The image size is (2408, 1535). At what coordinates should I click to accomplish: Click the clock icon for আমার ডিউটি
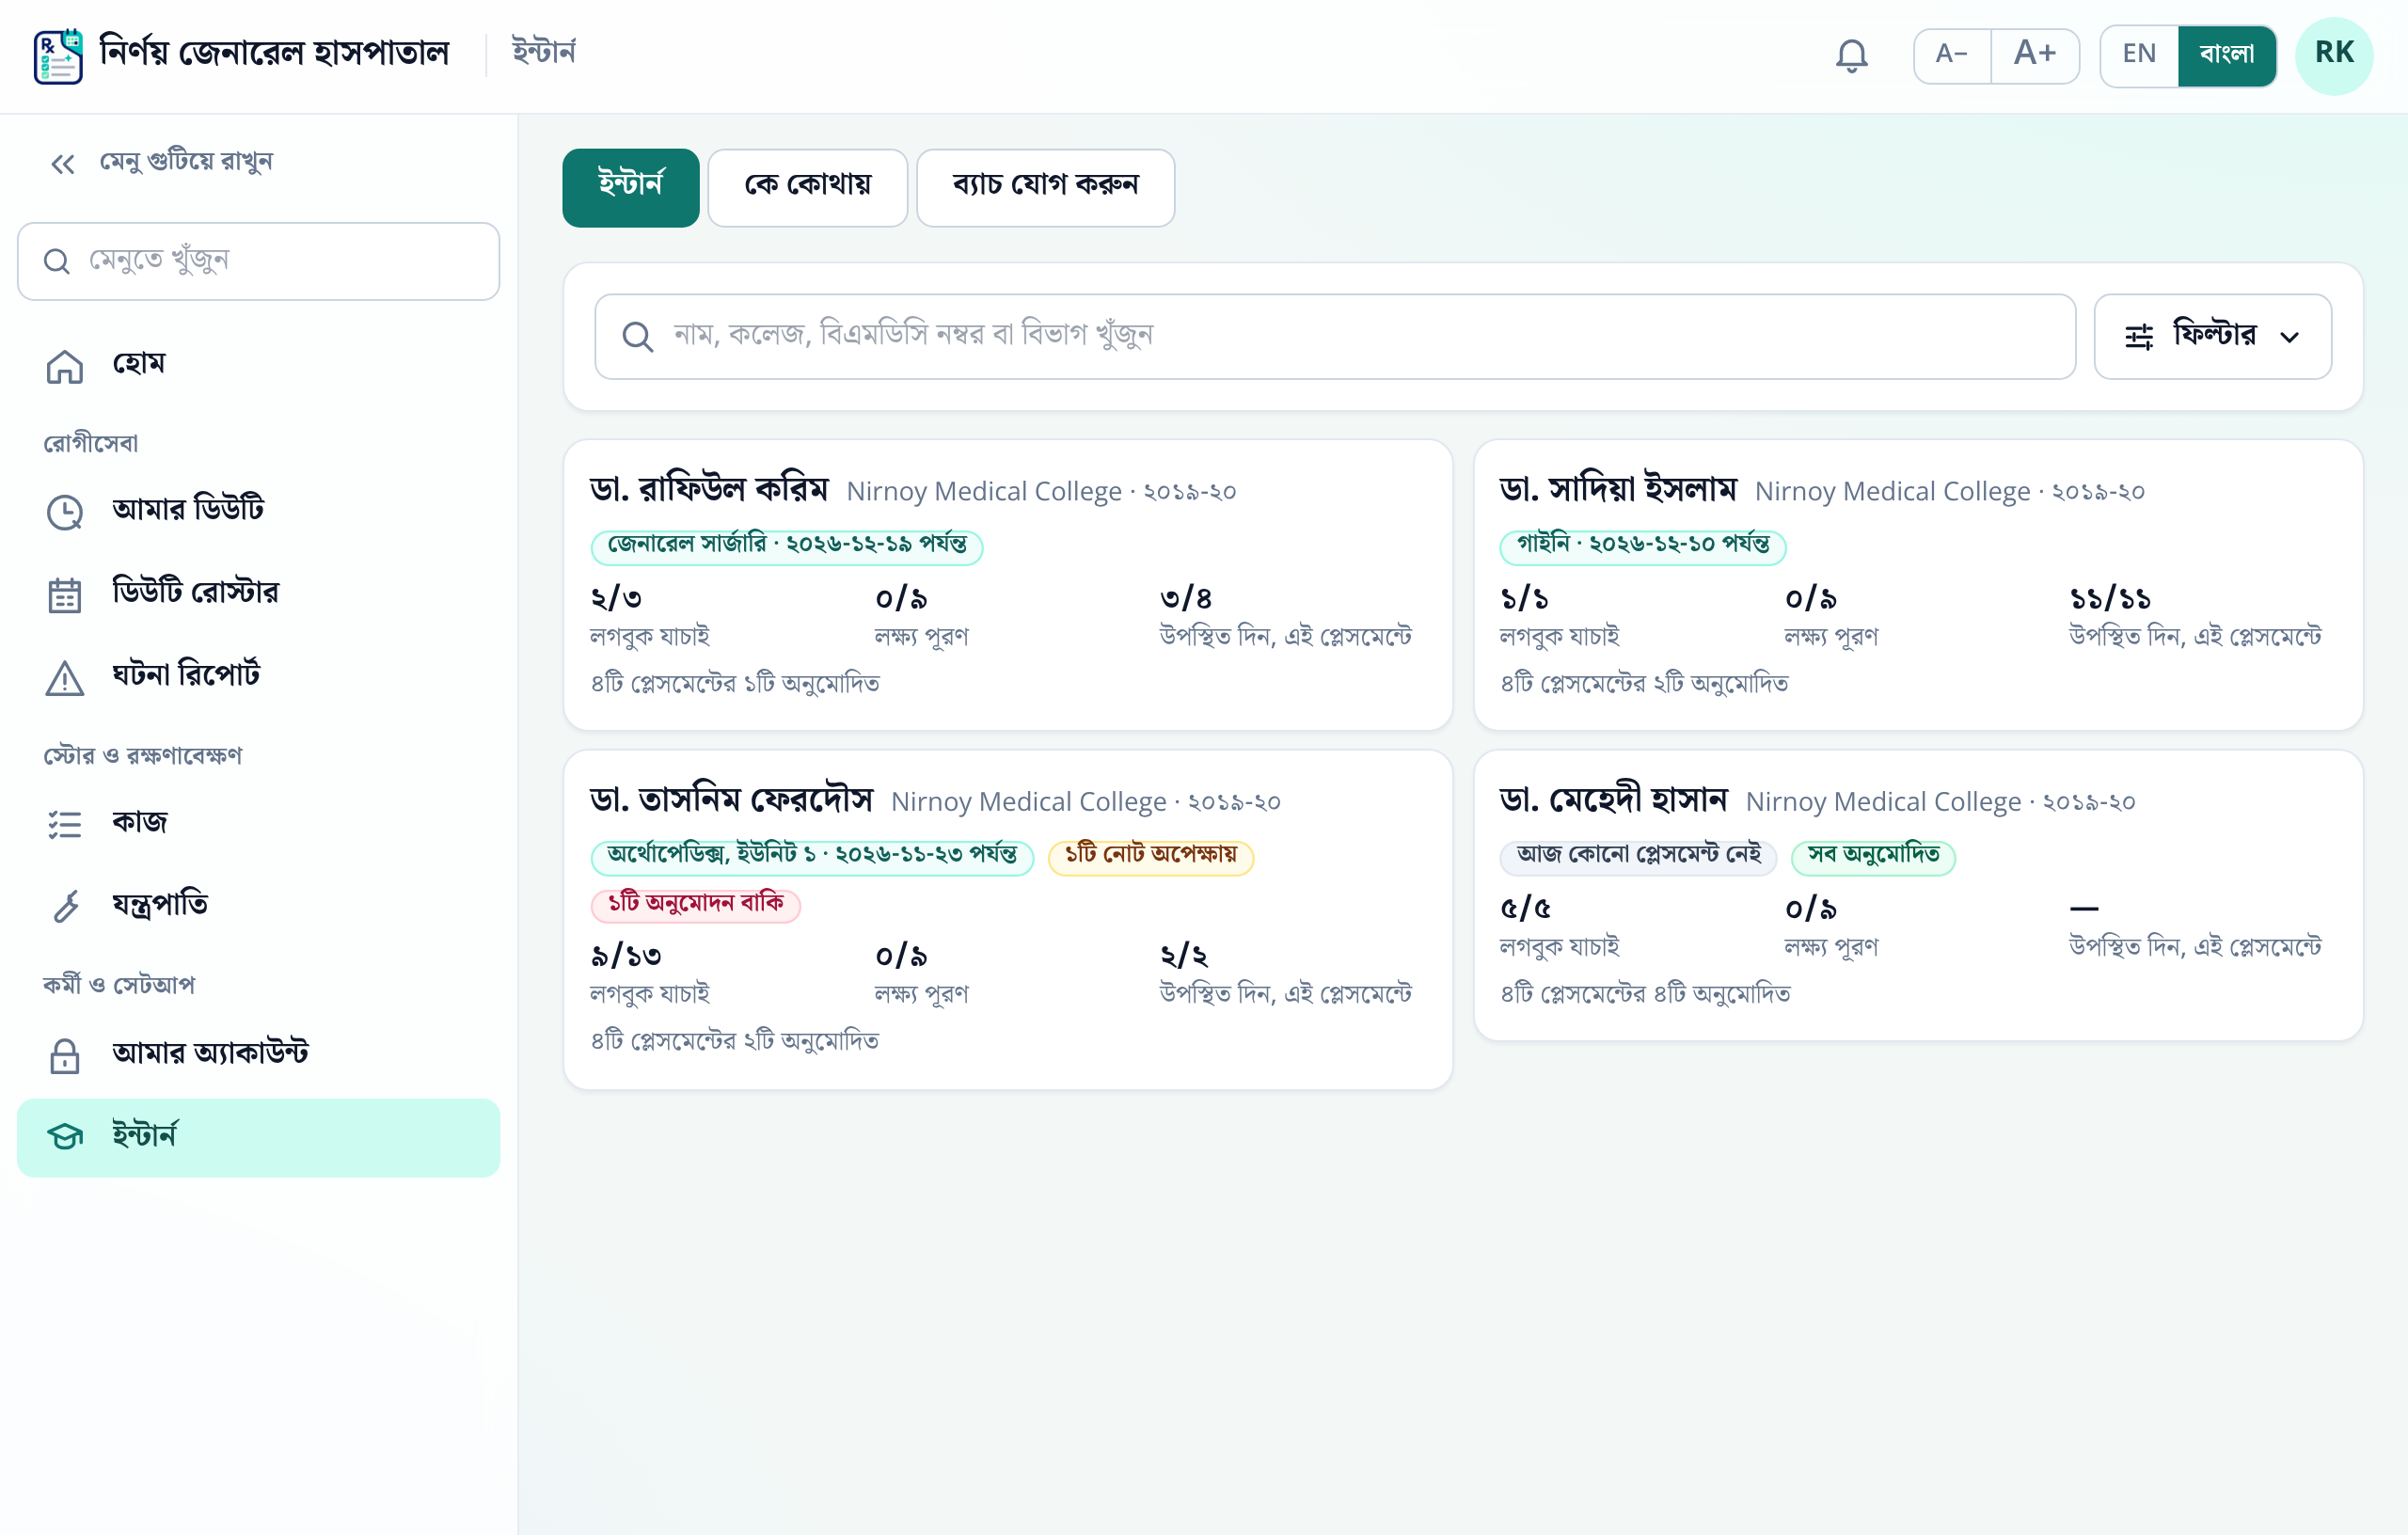pos(65,511)
